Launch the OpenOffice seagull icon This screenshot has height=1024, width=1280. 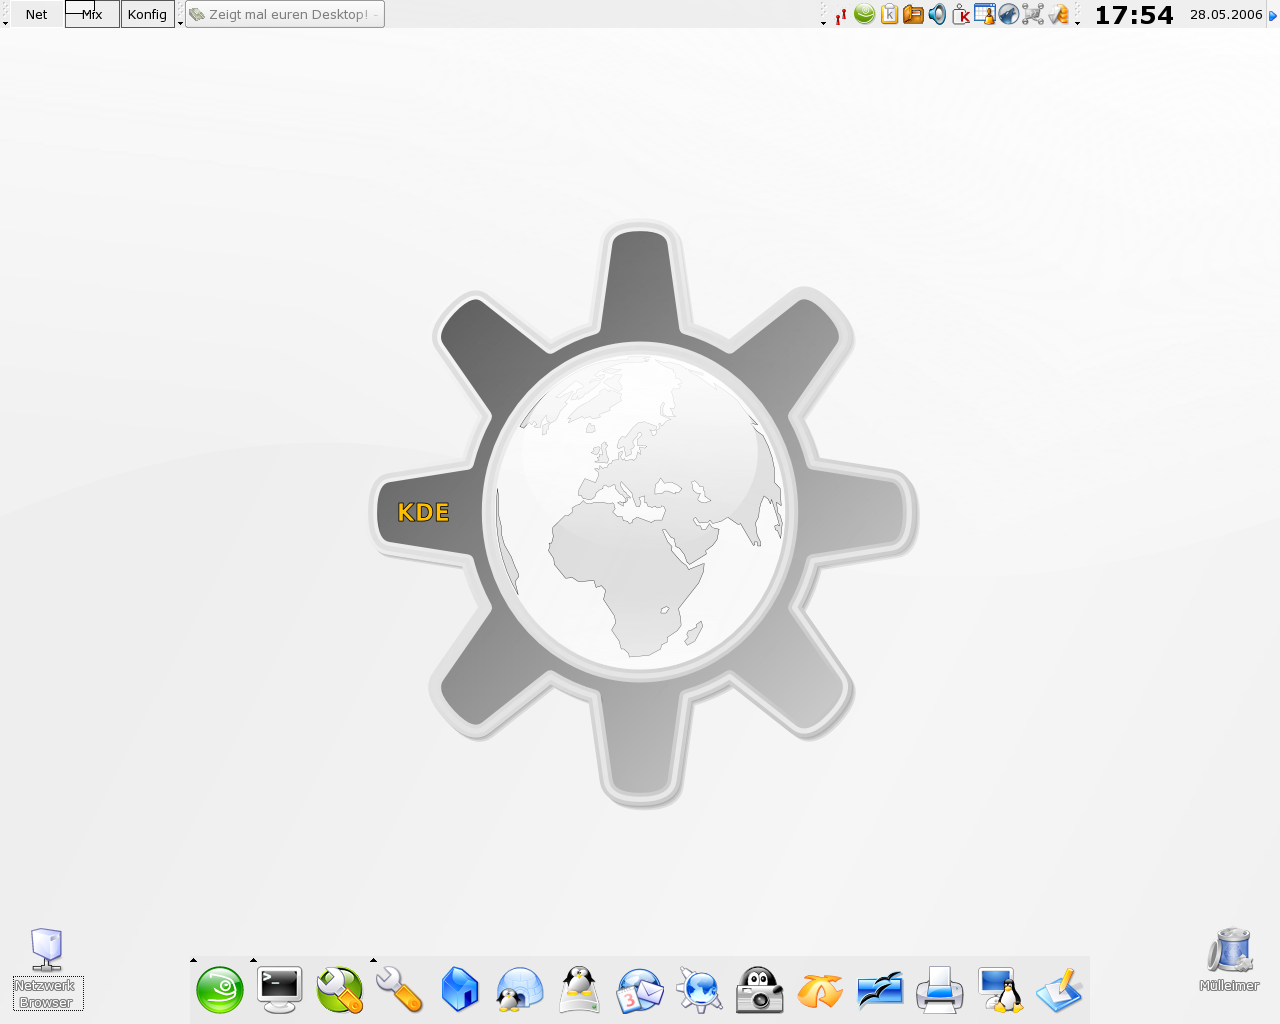tap(880, 990)
